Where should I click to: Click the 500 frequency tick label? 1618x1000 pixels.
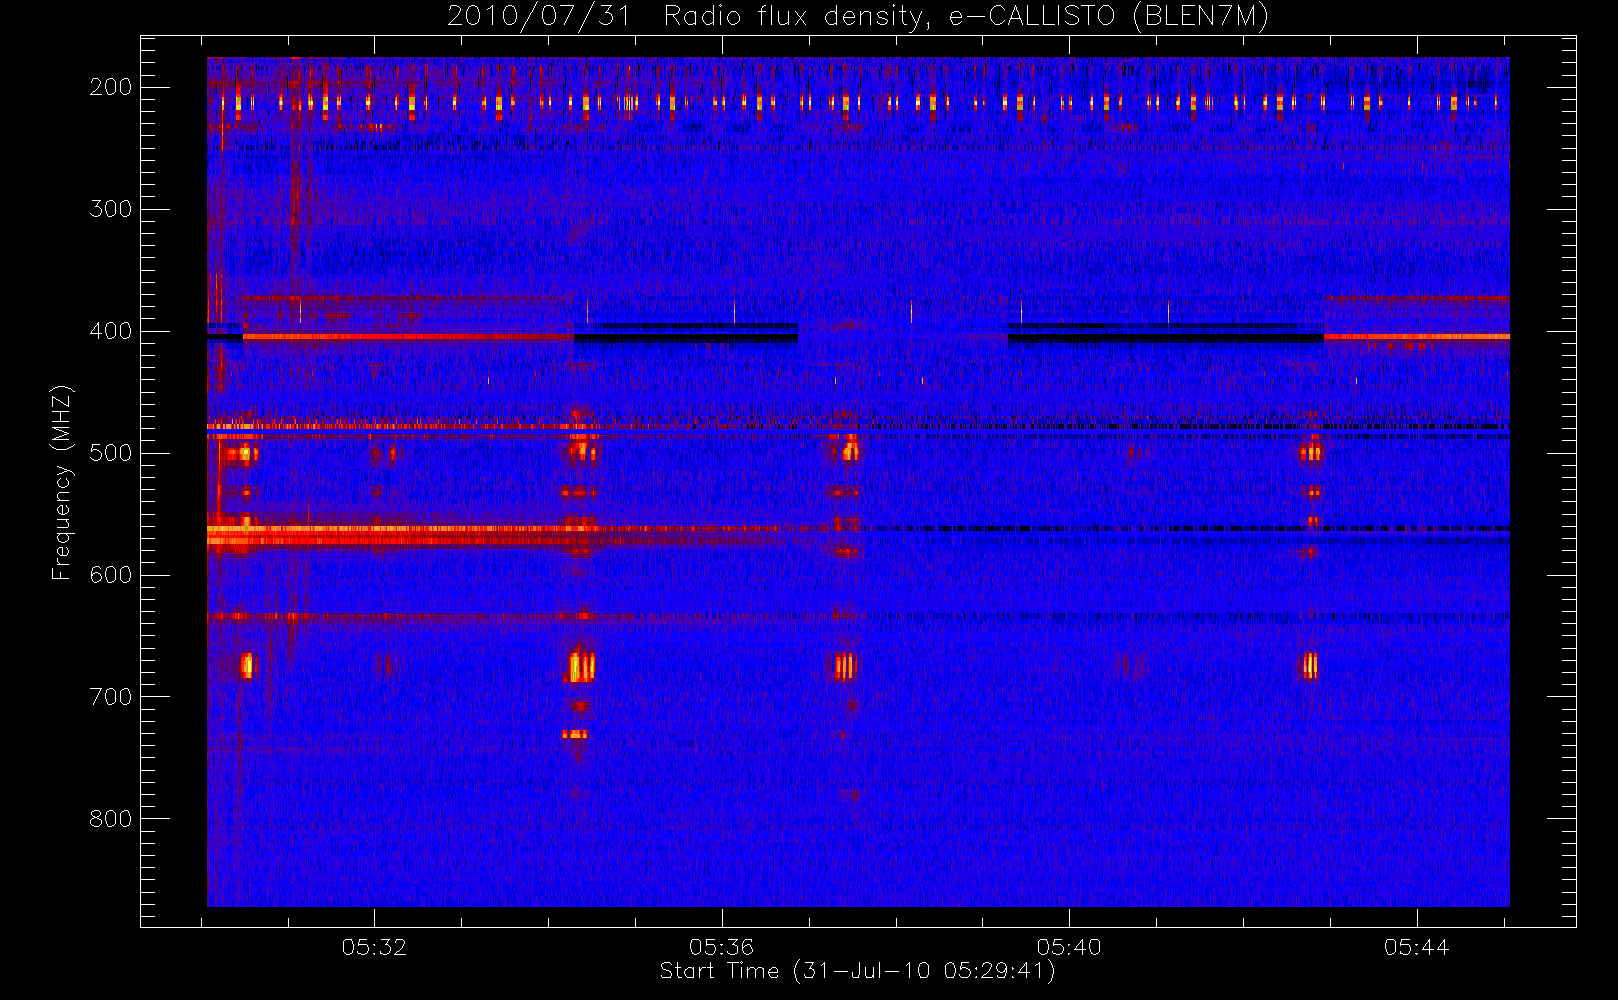click(x=111, y=453)
